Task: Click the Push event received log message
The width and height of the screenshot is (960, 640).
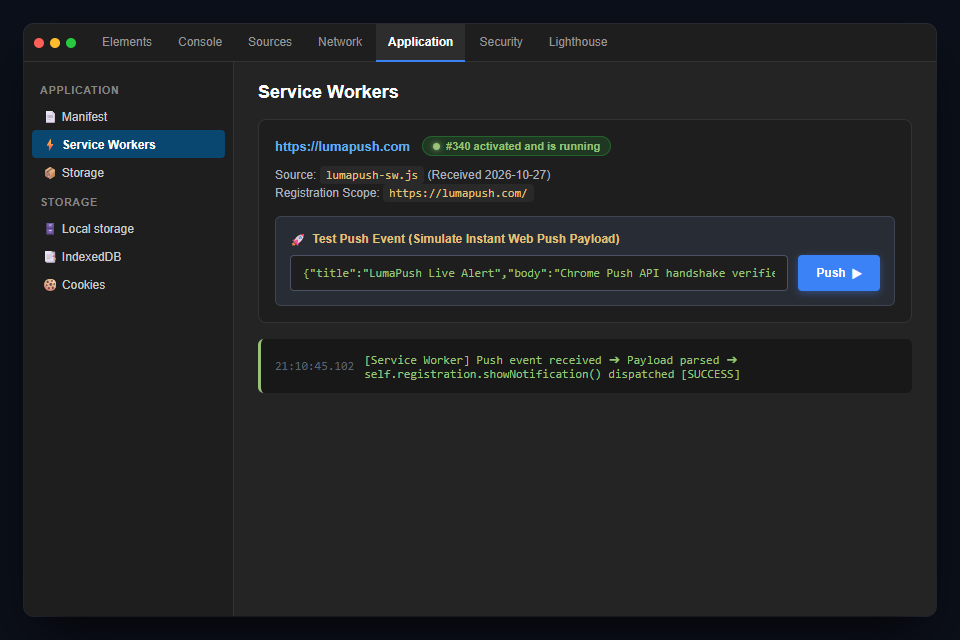Action: [552, 367]
